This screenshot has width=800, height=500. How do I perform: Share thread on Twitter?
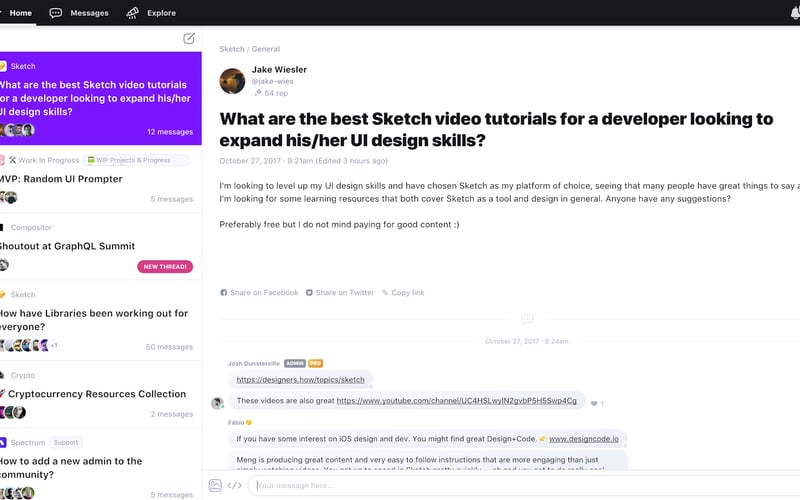tap(340, 292)
